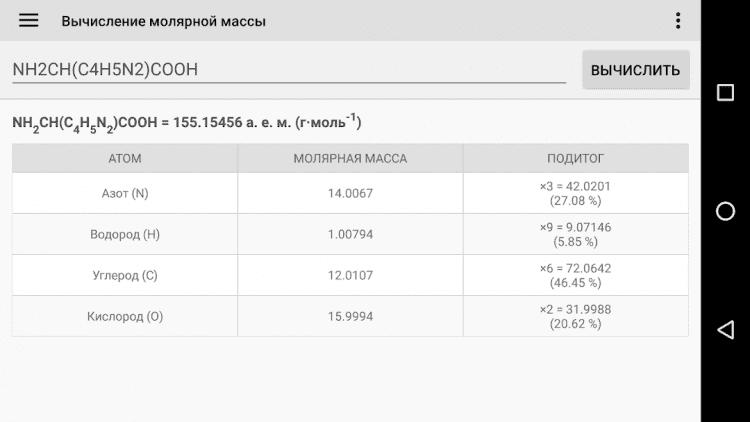The height and width of the screenshot is (422, 750).
Task: Click the molar mass result 155.15456 line
Action: (187, 123)
